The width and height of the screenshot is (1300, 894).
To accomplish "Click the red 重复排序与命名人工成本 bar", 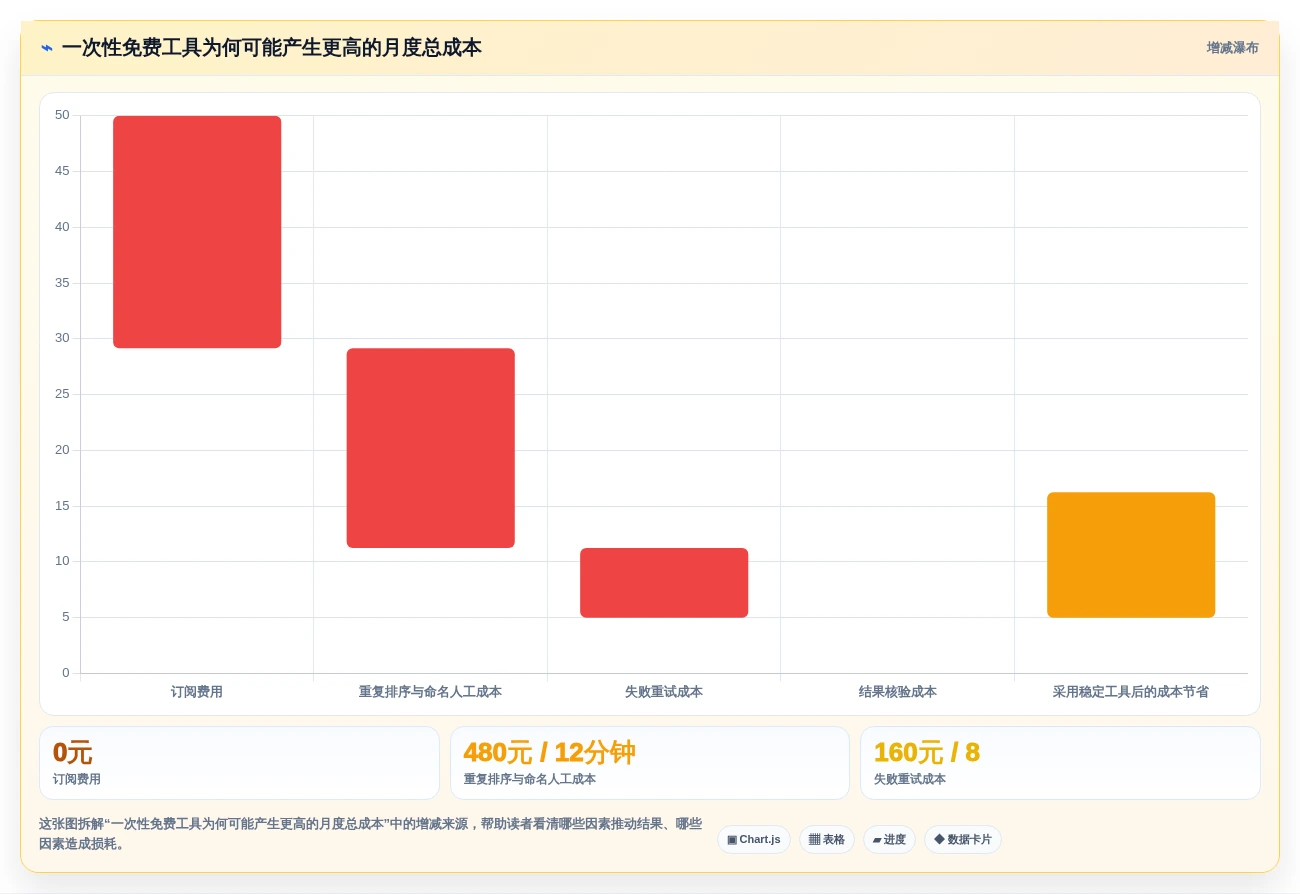I will [431, 448].
